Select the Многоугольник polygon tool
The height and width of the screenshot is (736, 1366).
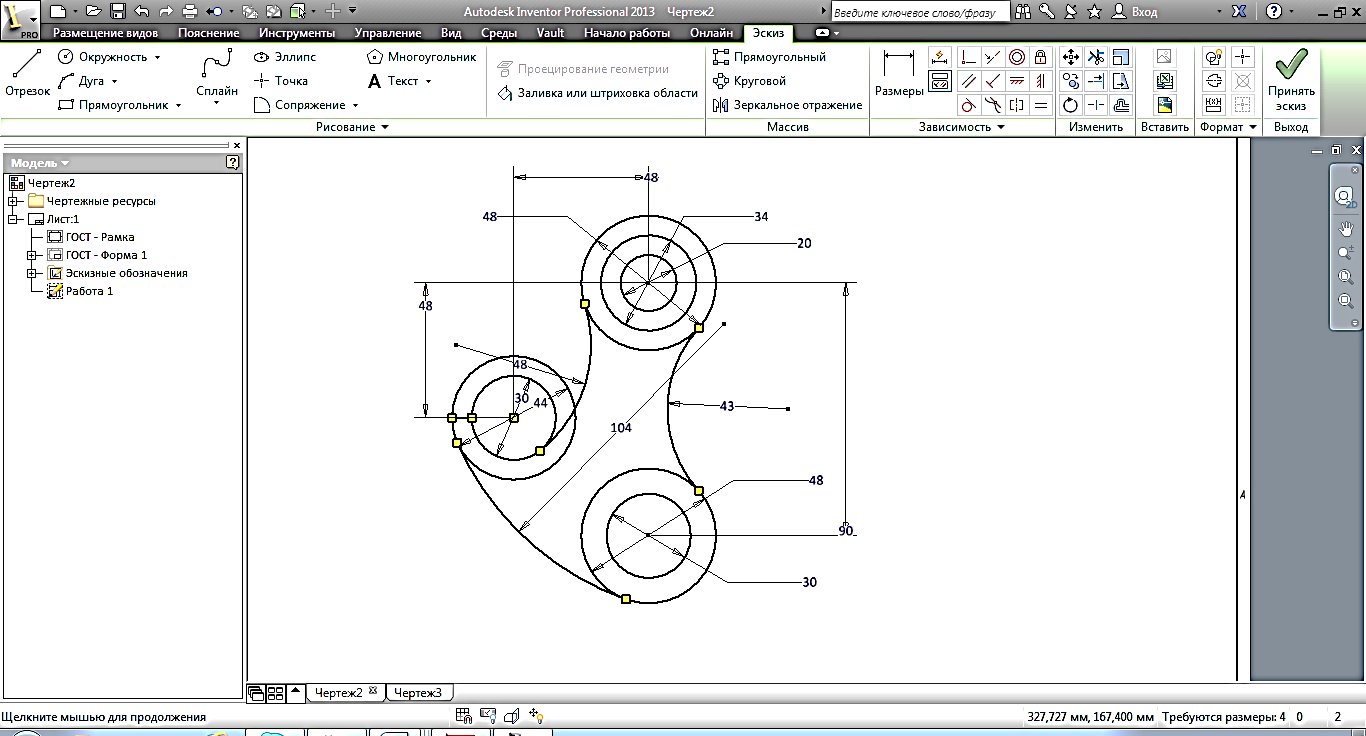click(421, 57)
